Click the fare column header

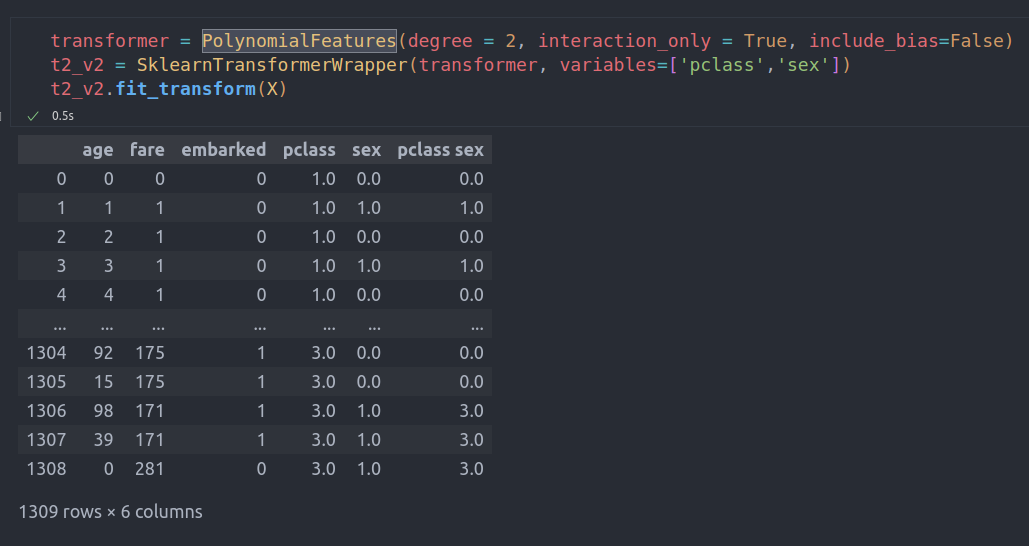click(x=147, y=150)
